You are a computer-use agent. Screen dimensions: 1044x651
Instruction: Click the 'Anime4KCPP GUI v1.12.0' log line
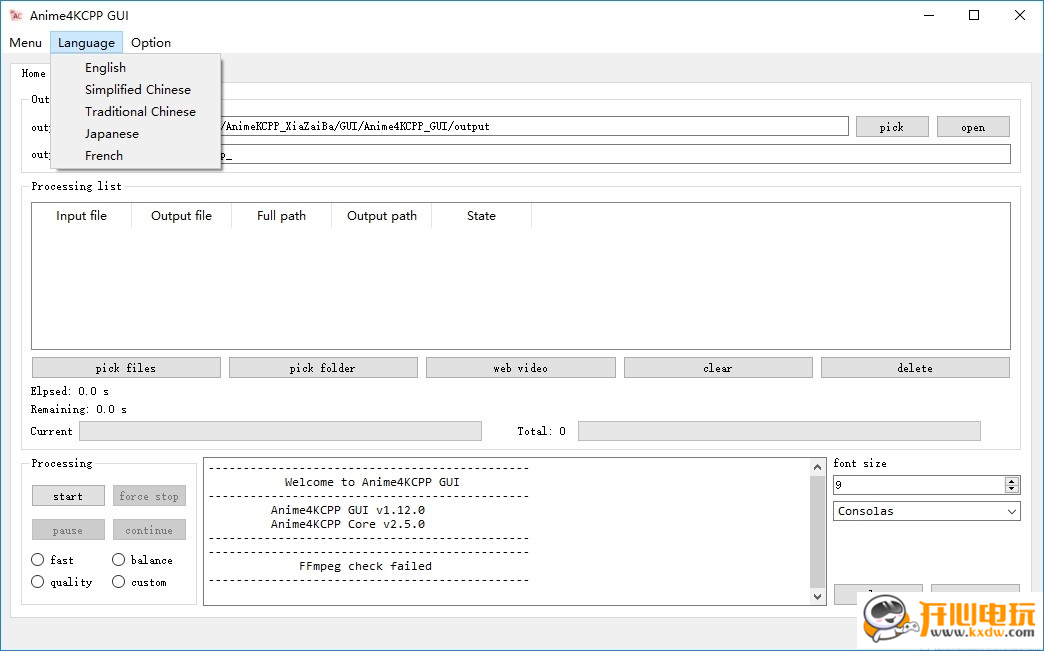click(x=348, y=510)
